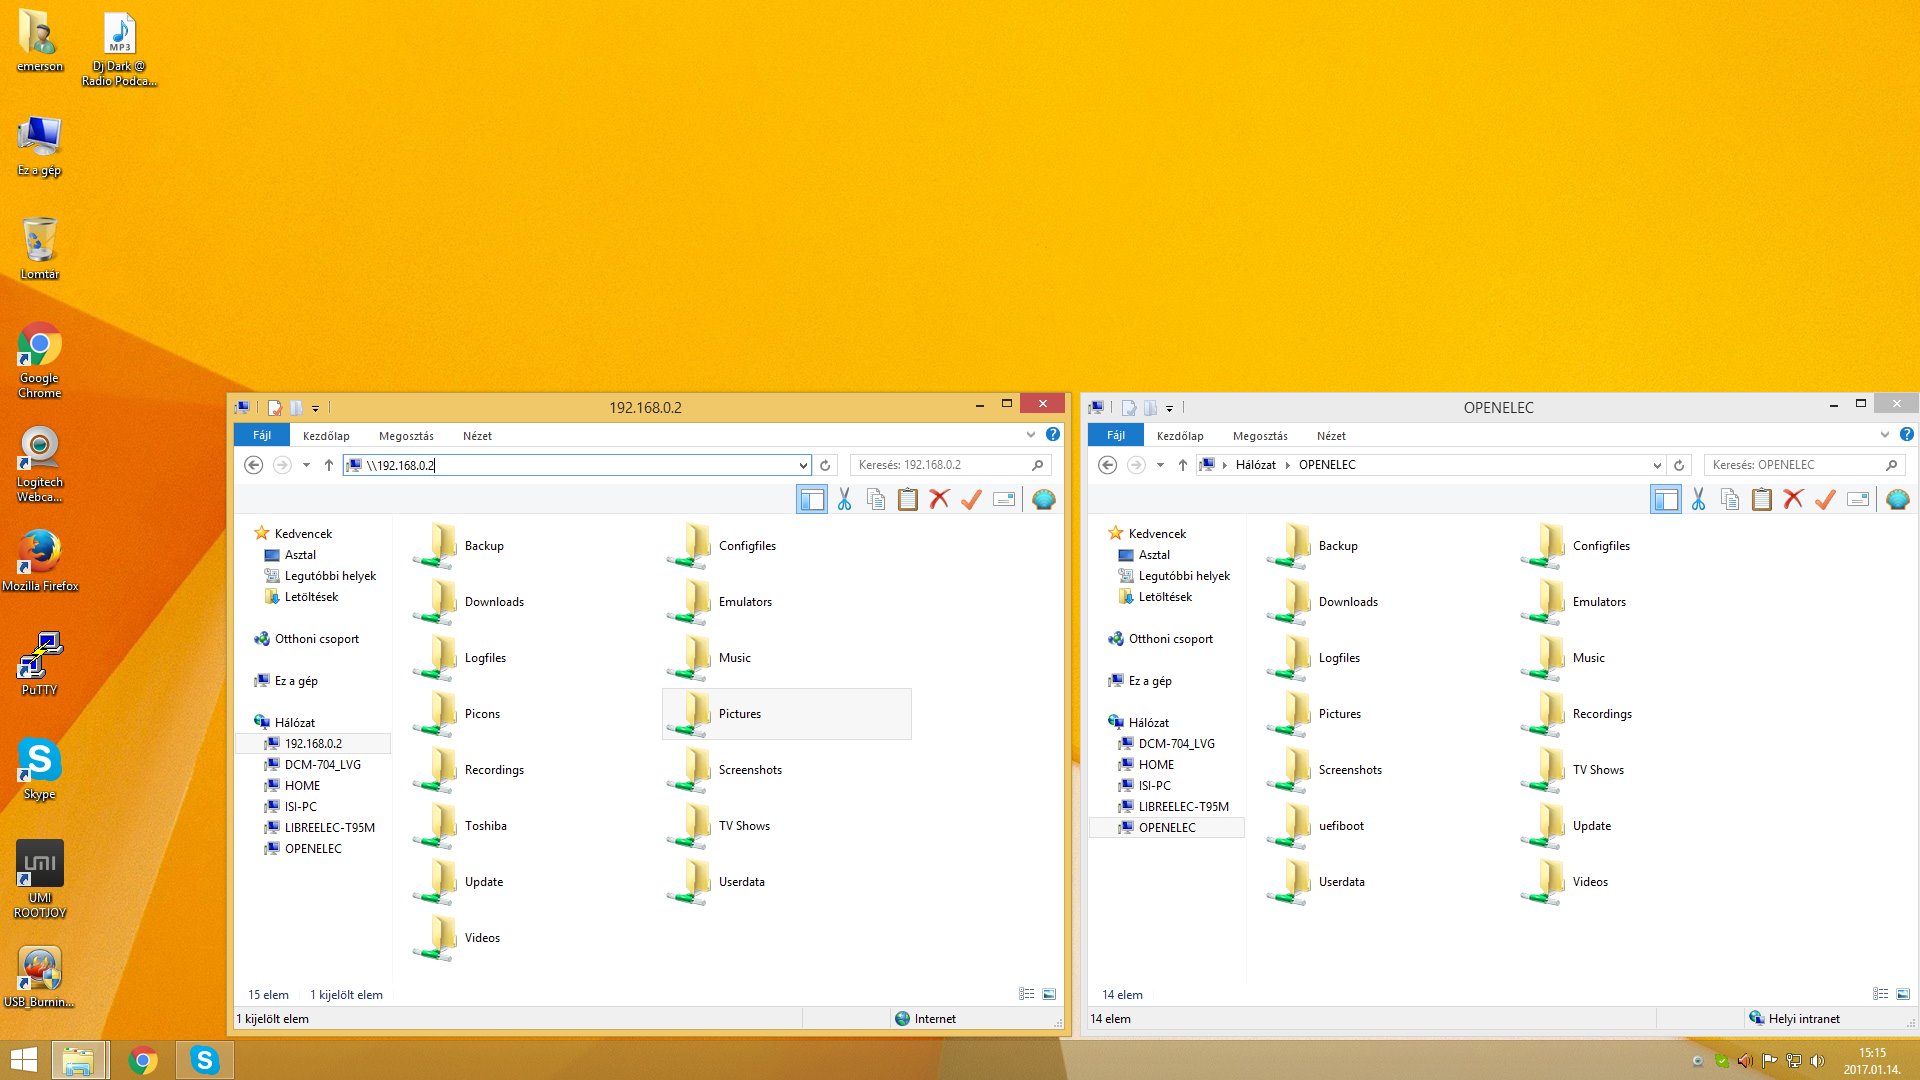Viewport: 1920px width, 1080px height.
Task: Click Rename icon in OPENELEC window toolbar
Action: [x=1858, y=499]
